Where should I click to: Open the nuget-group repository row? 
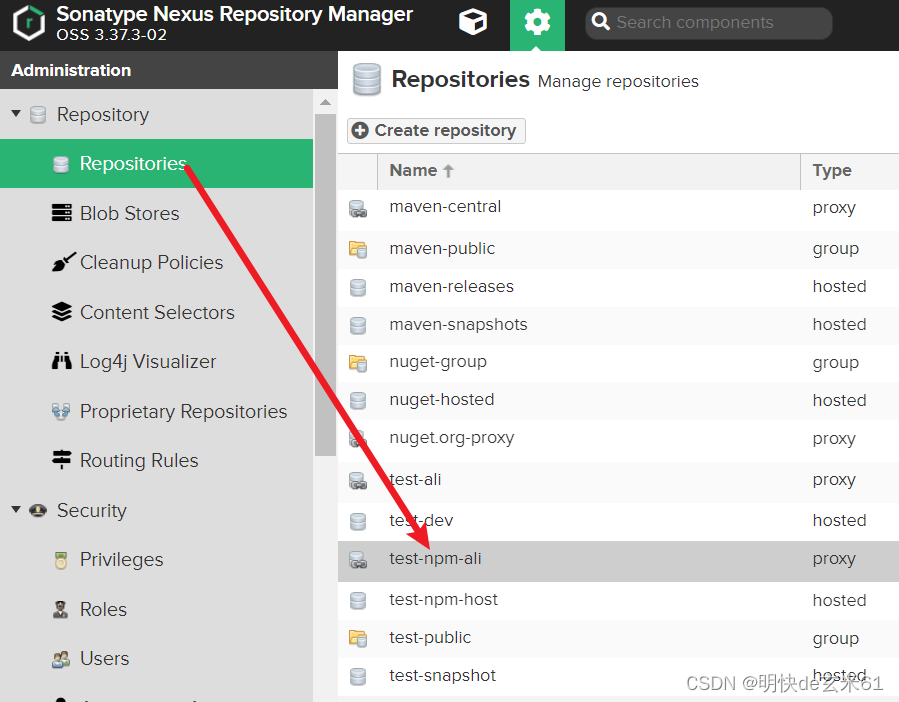[x=619, y=363]
